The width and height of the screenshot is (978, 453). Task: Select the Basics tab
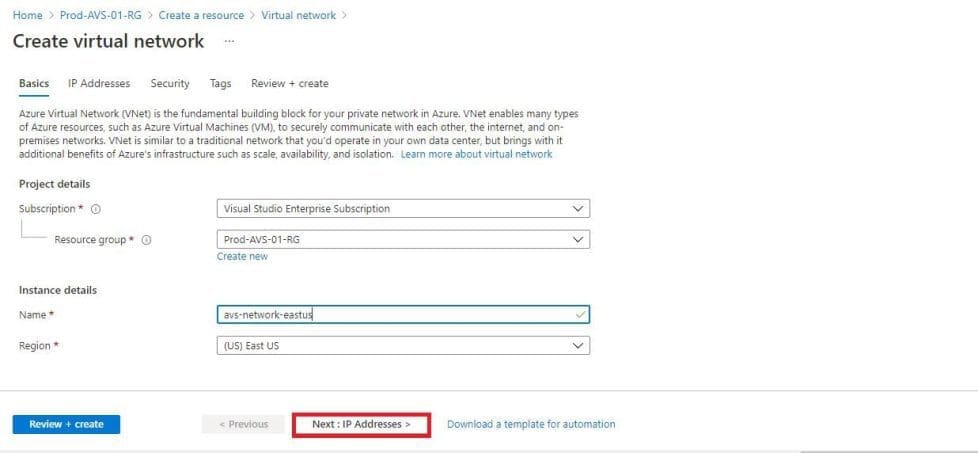[34, 84]
